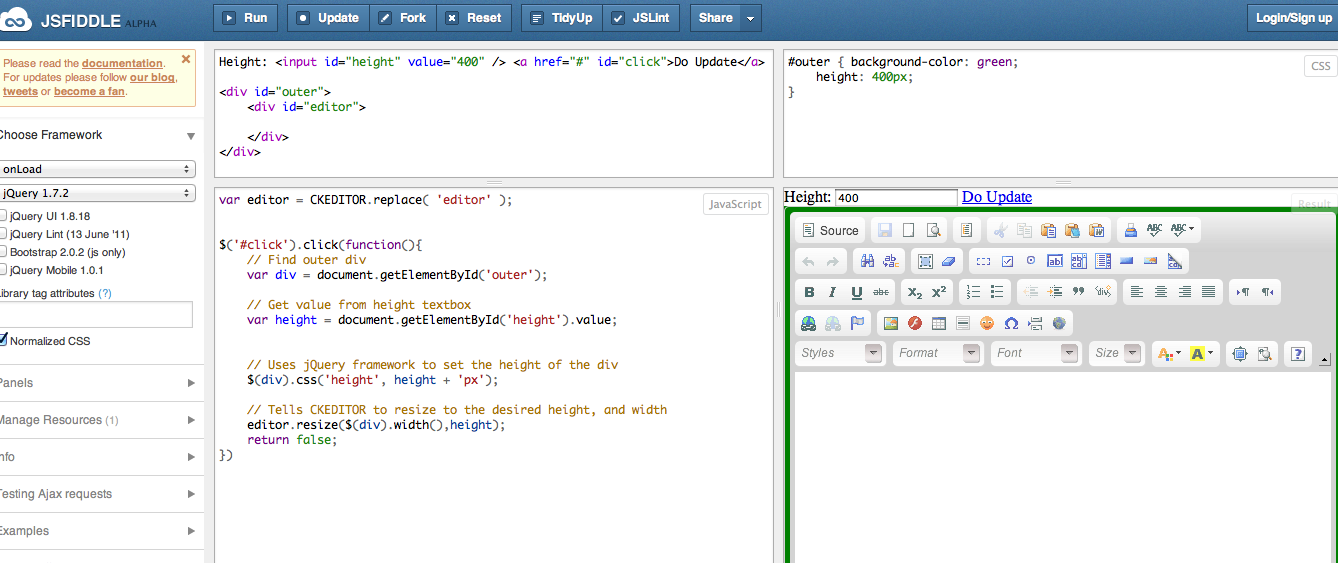Open the Size dropdown in editor
Screen dimensions: 1338x563
[1116, 353]
